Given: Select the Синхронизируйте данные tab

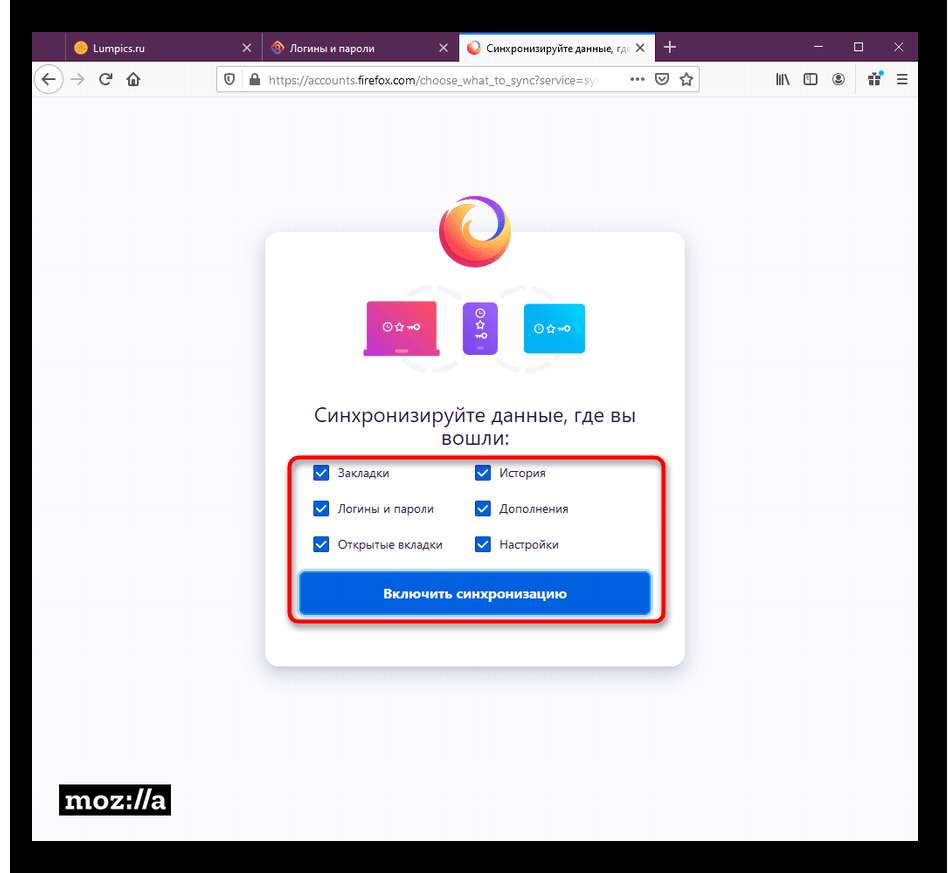Looking at the screenshot, I should (557, 47).
